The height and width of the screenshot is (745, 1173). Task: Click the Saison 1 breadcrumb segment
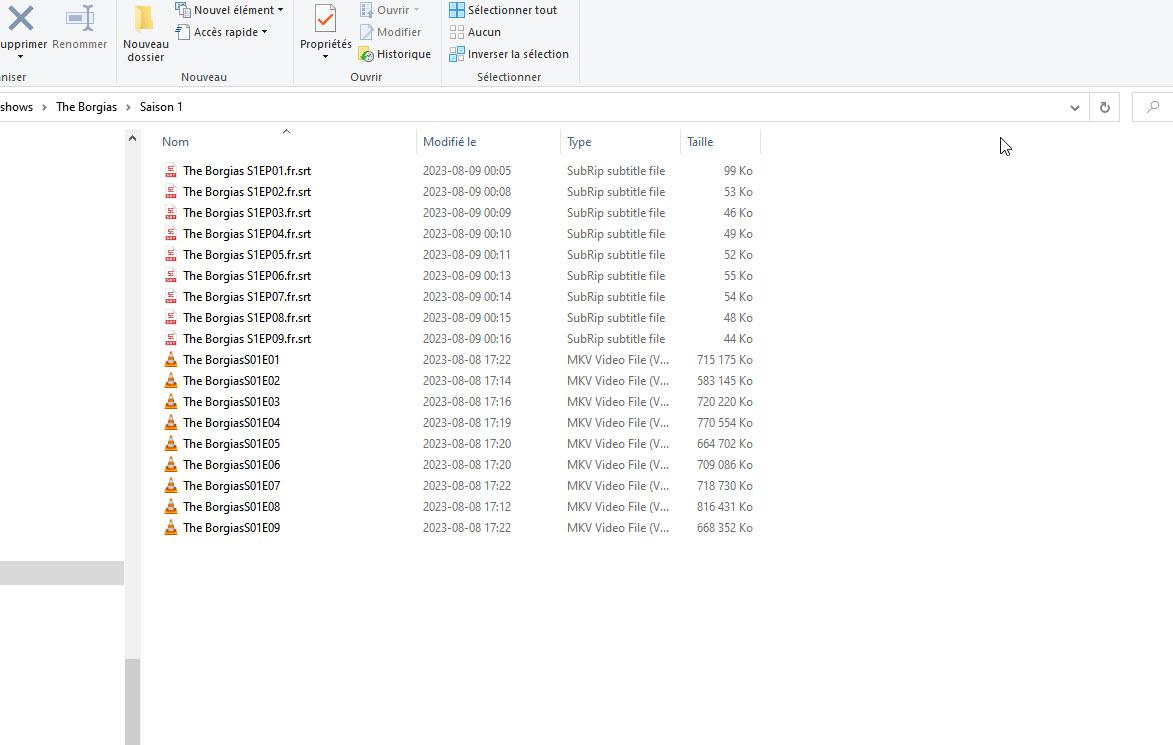(161, 107)
